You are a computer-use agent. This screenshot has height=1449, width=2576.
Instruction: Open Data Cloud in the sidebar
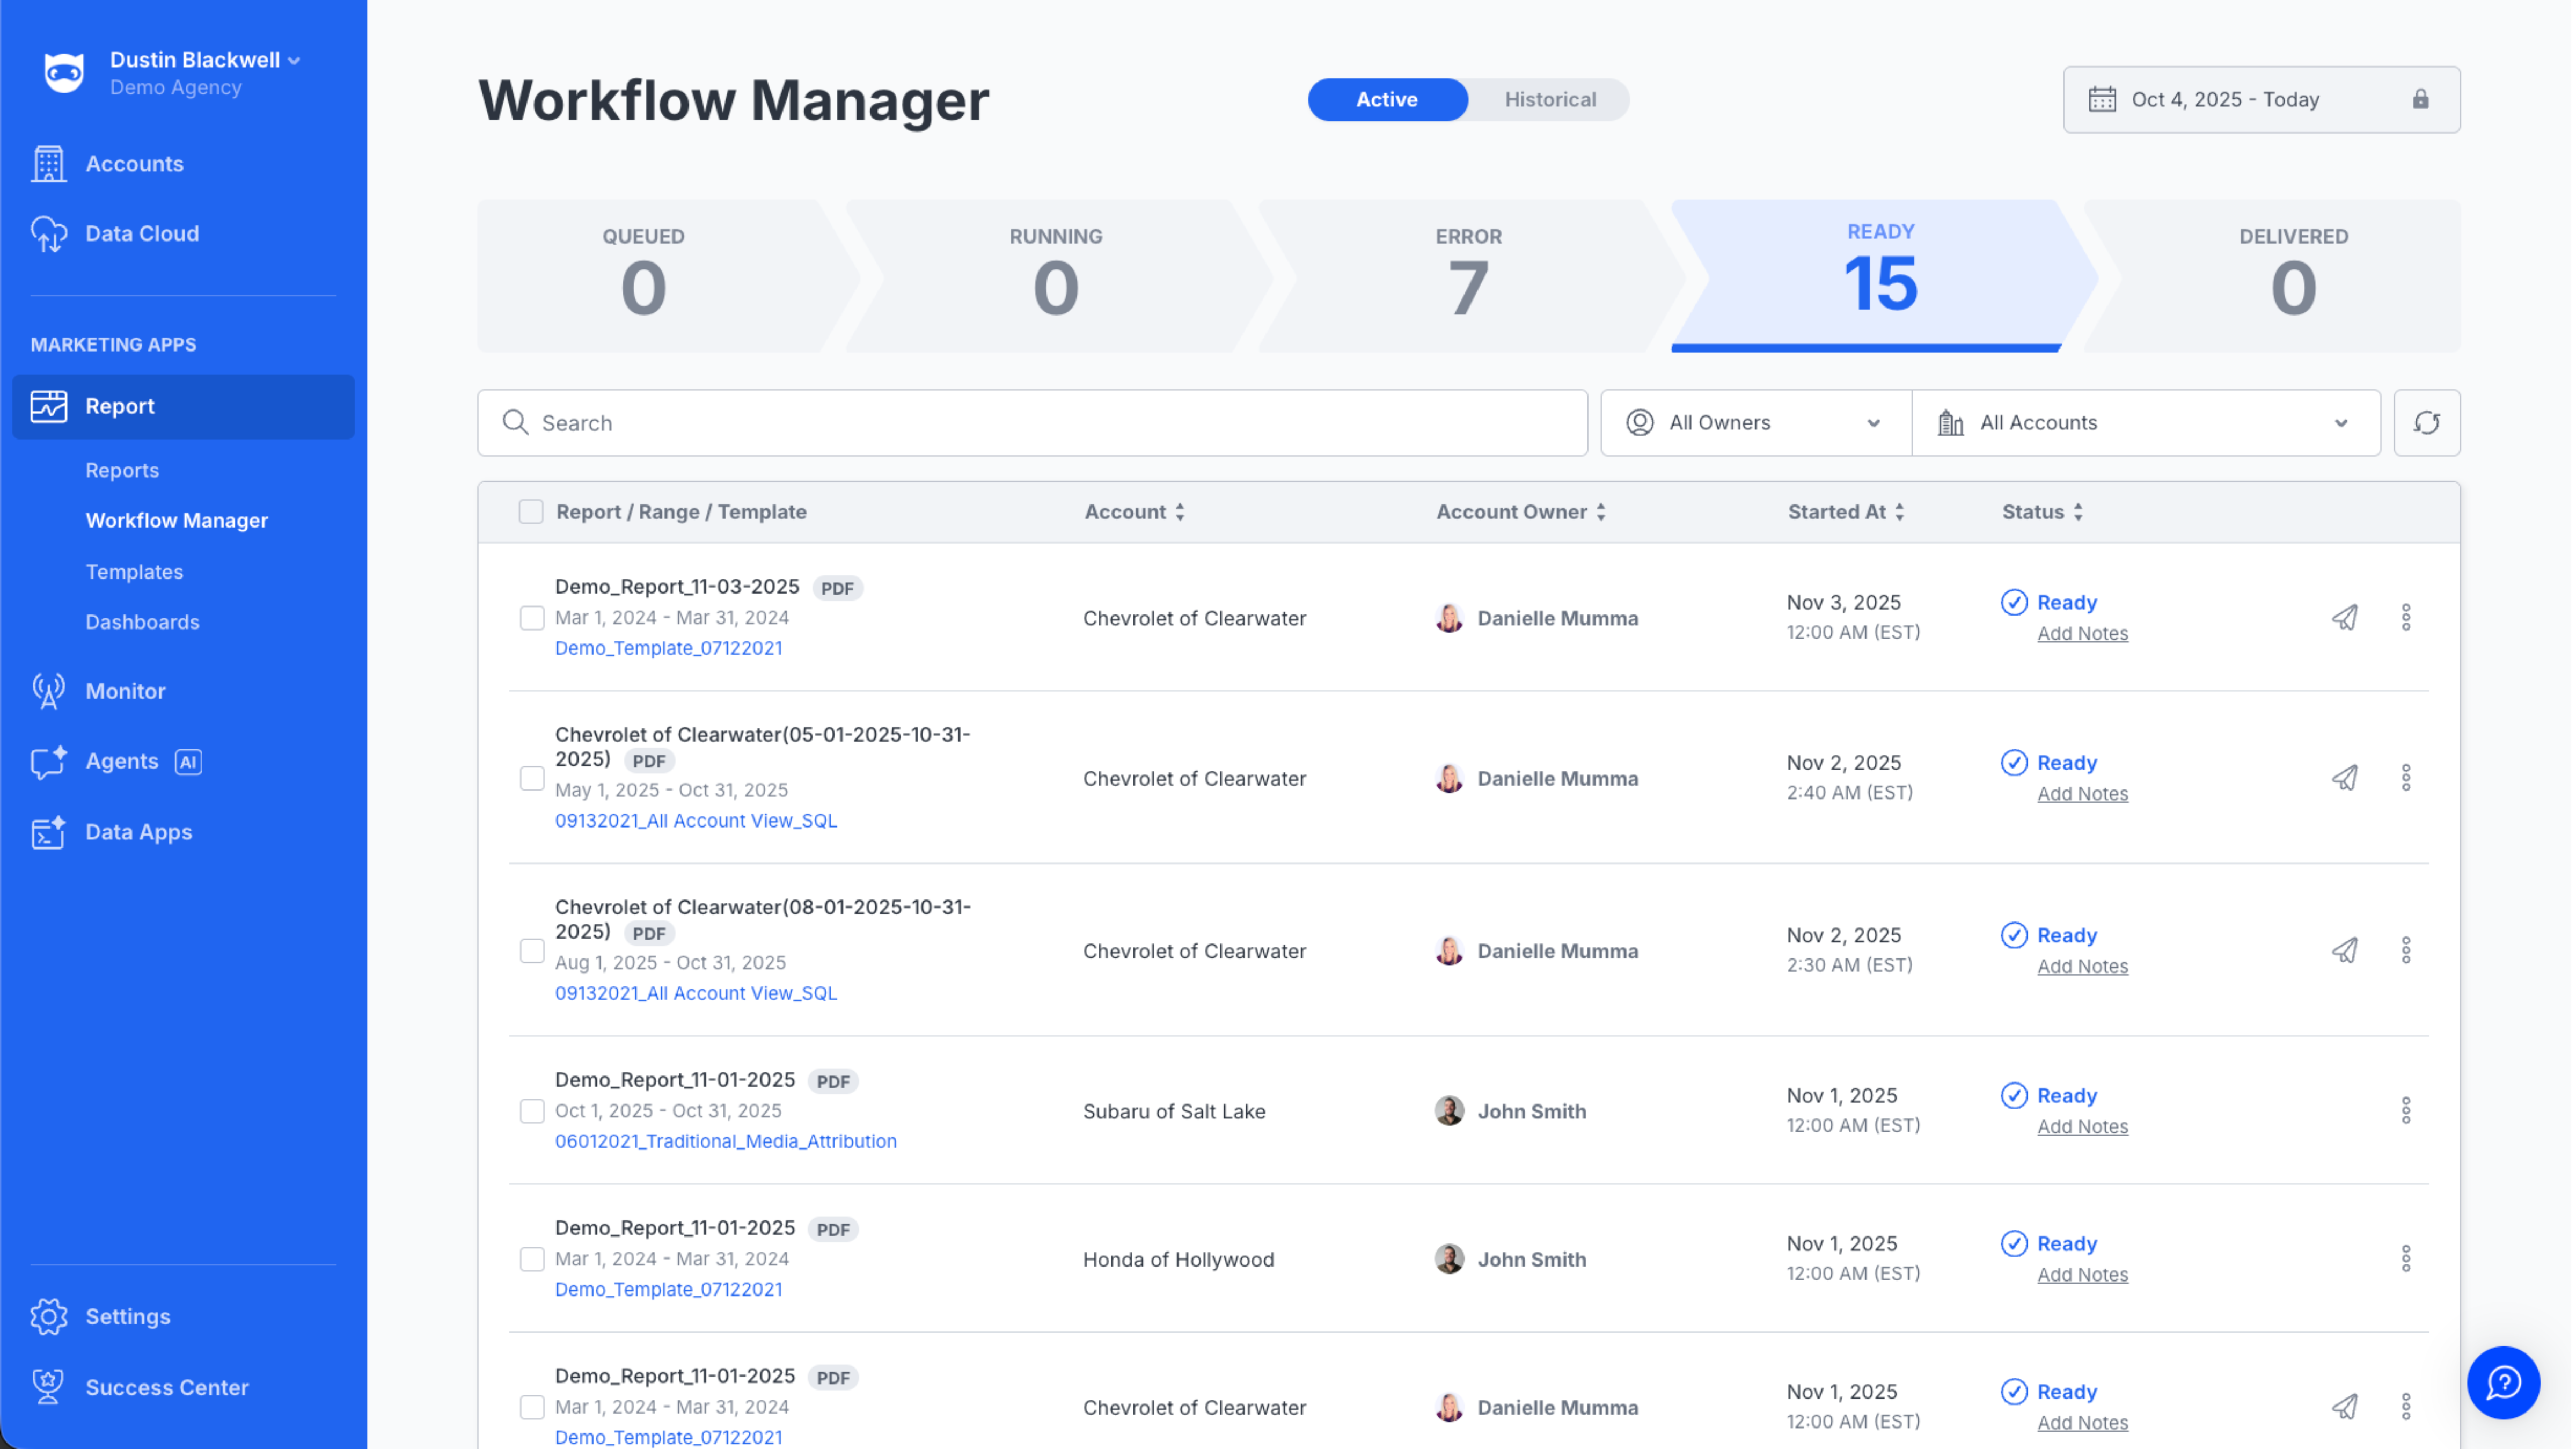[x=142, y=233]
